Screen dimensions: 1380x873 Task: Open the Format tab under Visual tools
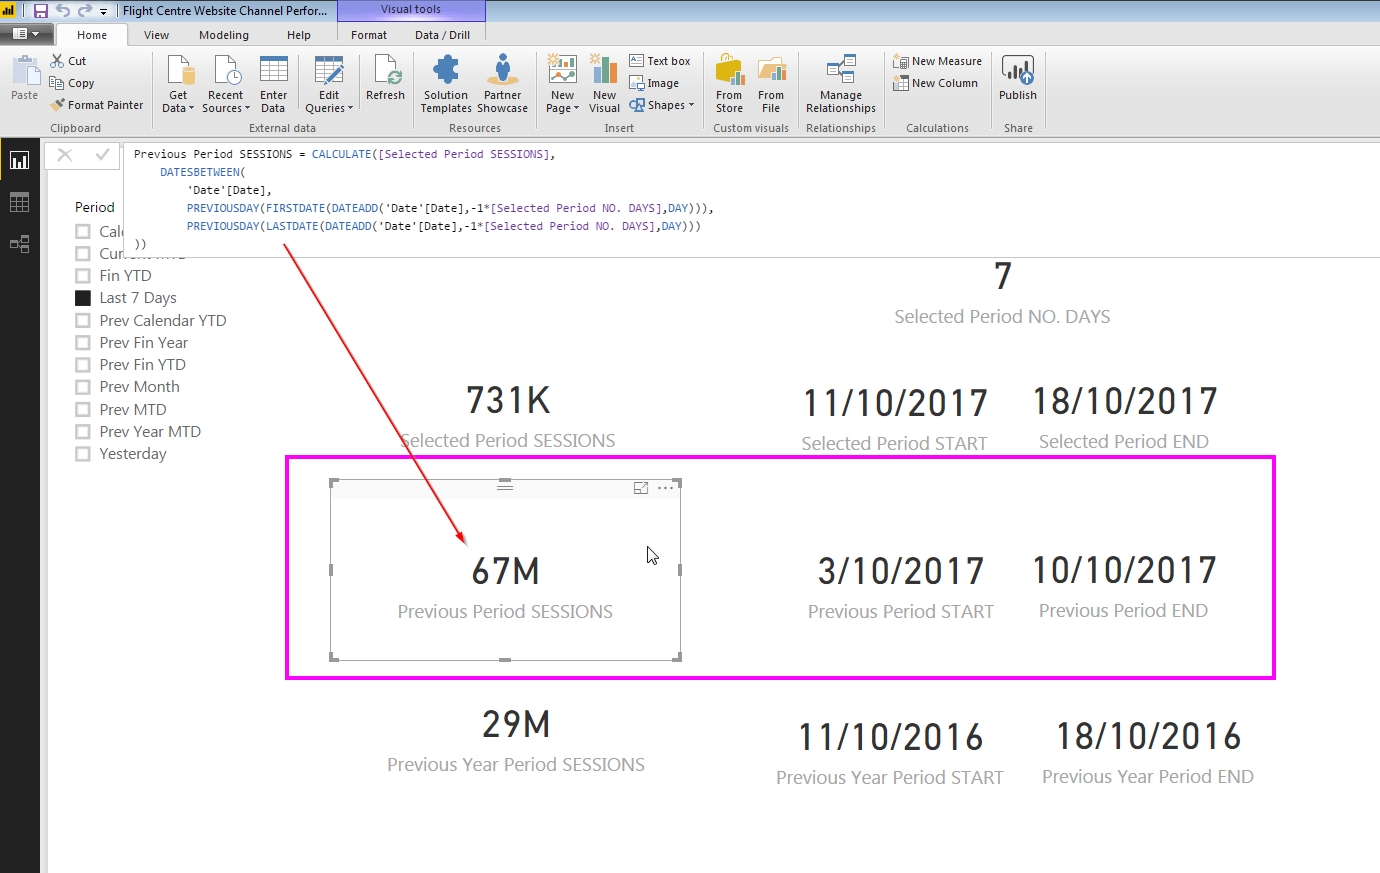pyautogui.click(x=369, y=35)
